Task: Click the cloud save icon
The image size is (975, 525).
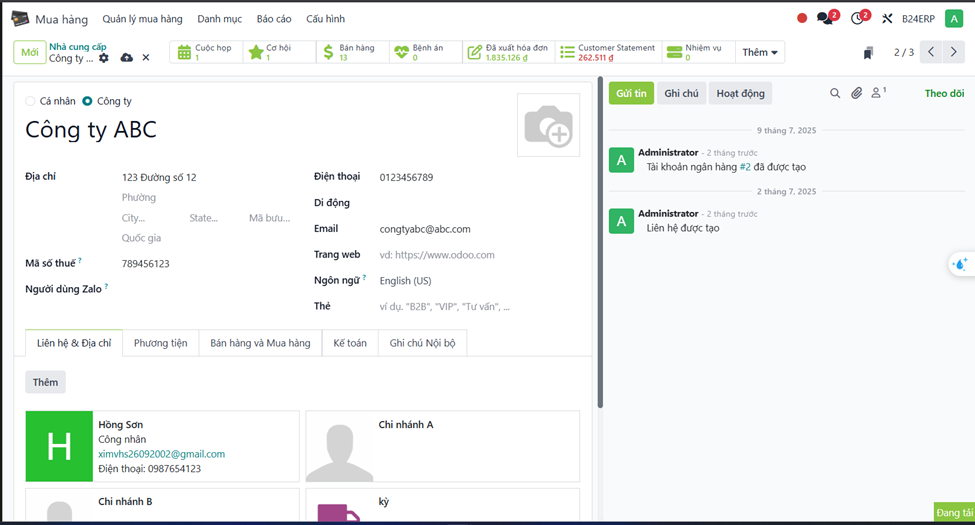Action: point(126,58)
